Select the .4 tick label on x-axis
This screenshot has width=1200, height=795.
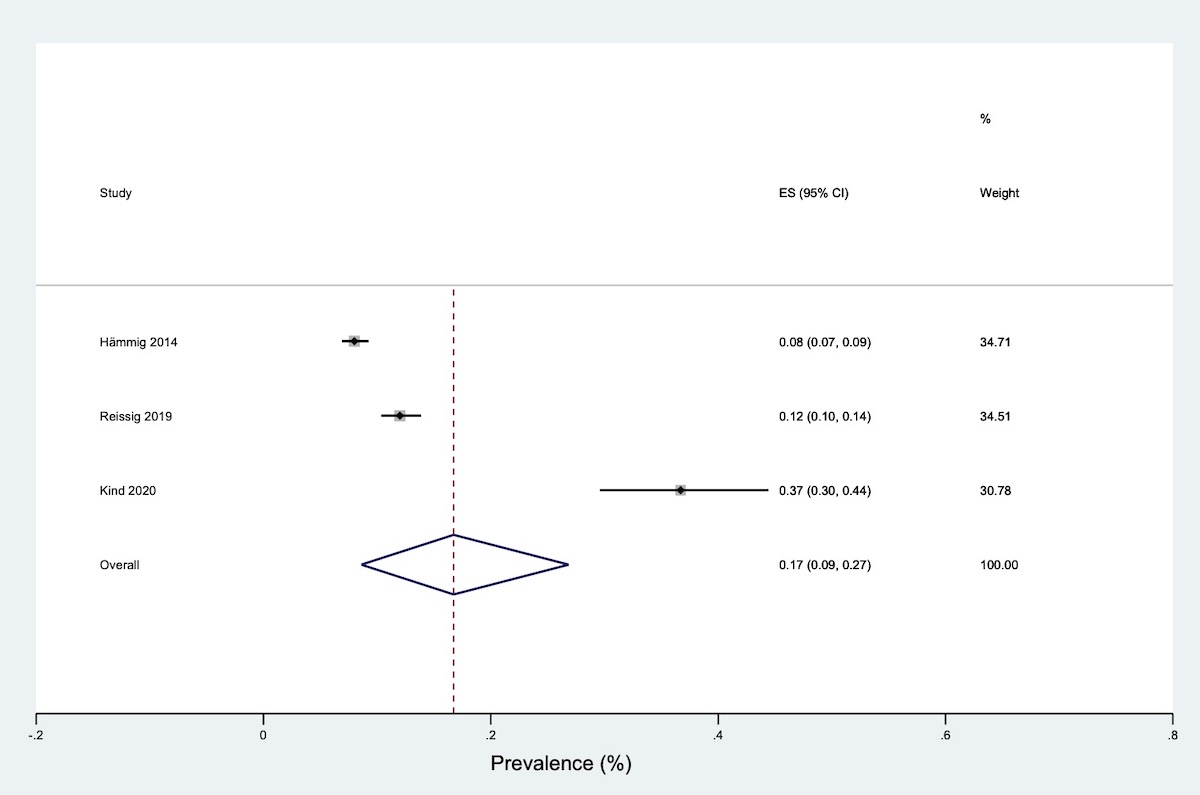717,734
